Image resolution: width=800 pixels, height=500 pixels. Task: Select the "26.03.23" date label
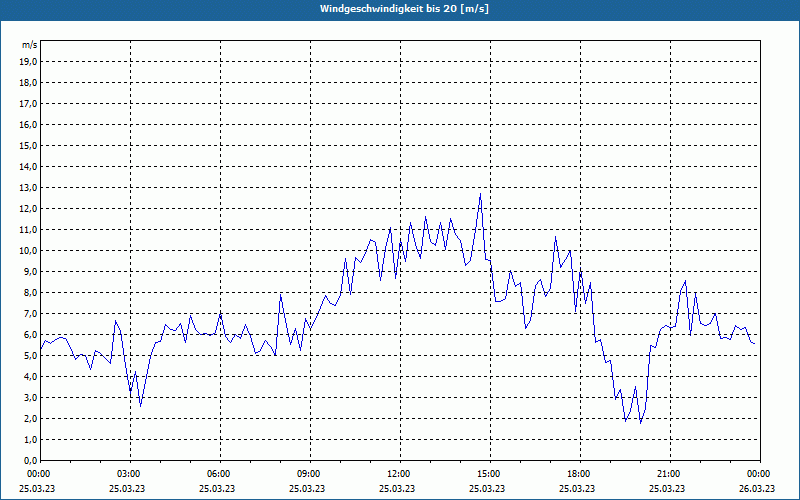click(x=757, y=488)
